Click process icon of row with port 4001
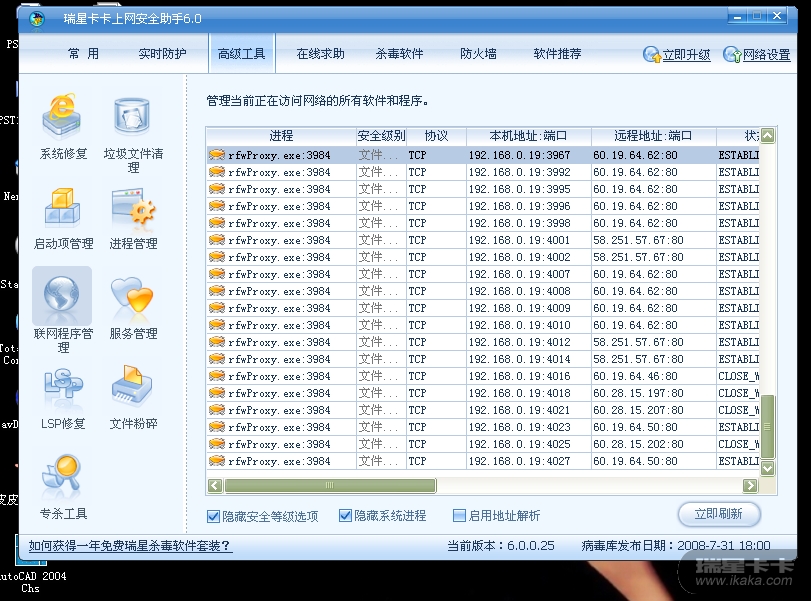The width and height of the screenshot is (811, 601). pos(217,240)
